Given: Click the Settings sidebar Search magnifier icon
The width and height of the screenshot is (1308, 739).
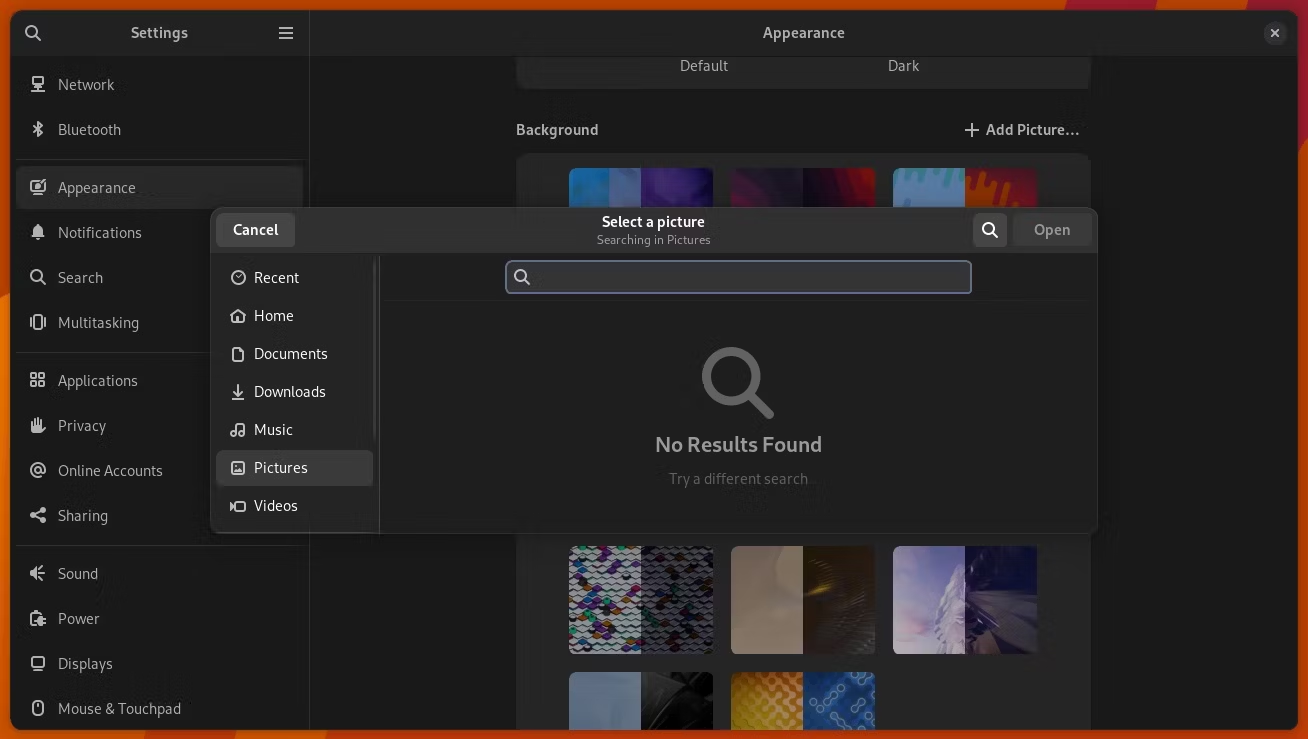Looking at the screenshot, I should click(38, 278).
